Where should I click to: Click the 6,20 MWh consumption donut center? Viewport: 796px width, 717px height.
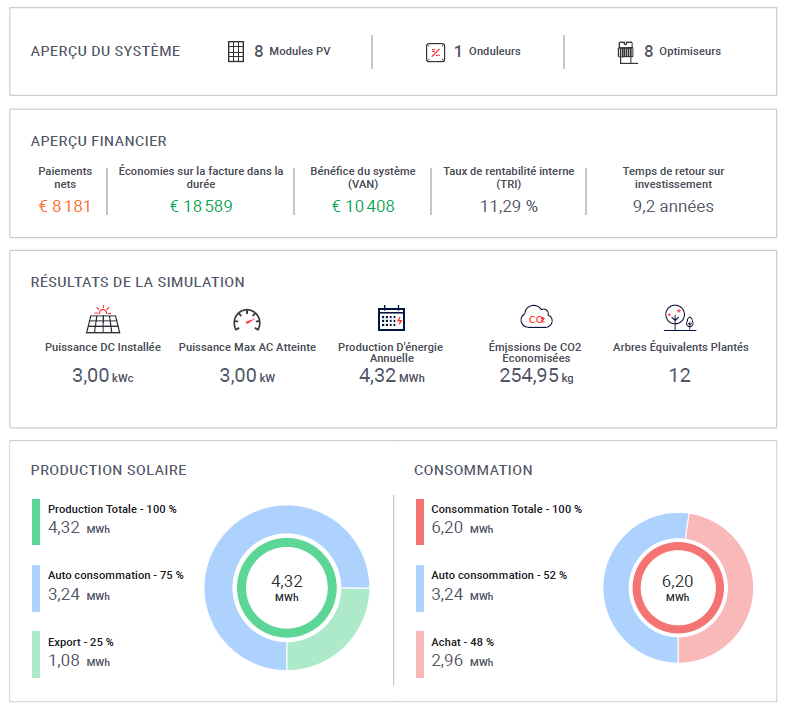tap(677, 587)
